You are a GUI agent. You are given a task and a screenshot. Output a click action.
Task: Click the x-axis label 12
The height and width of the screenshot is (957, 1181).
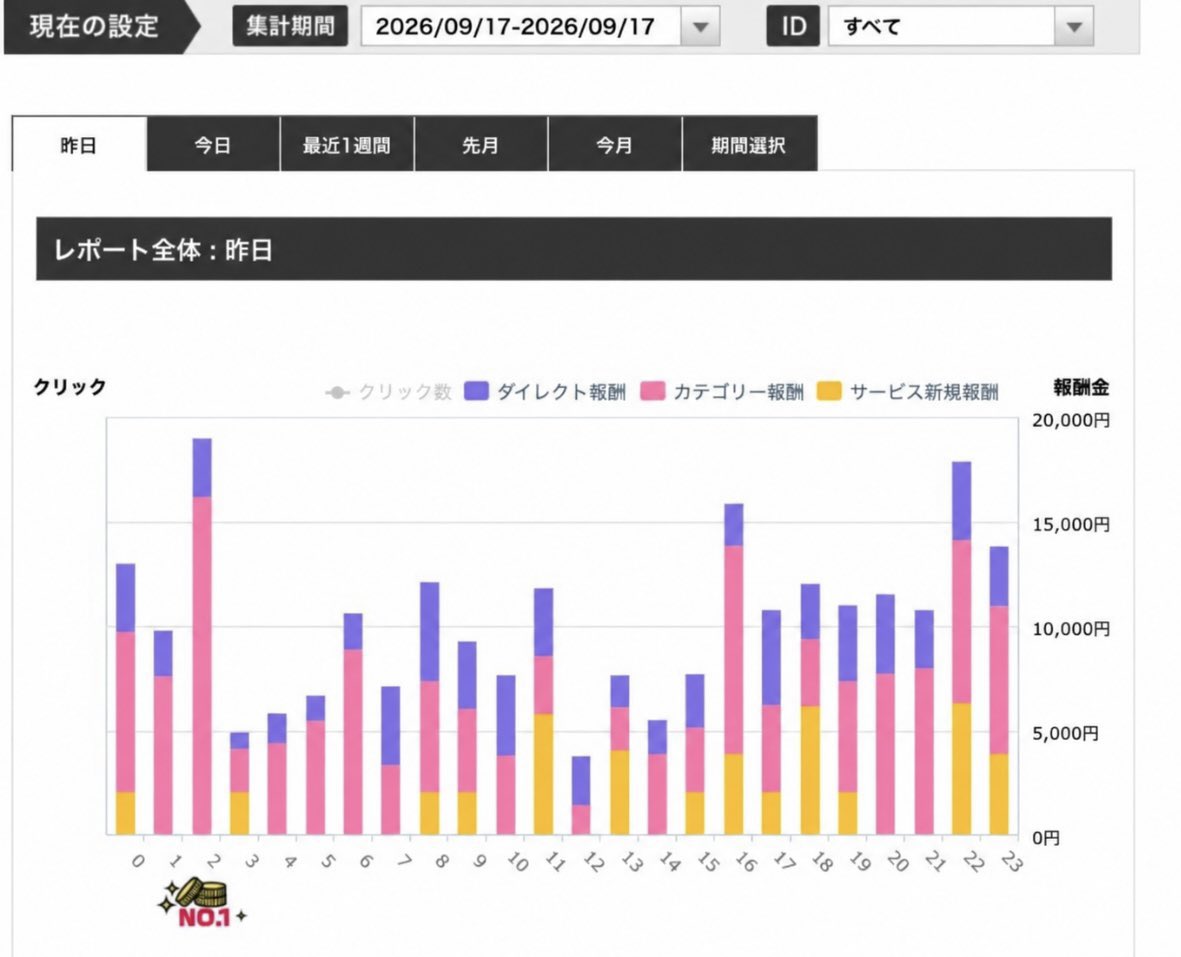(x=594, y=862)
